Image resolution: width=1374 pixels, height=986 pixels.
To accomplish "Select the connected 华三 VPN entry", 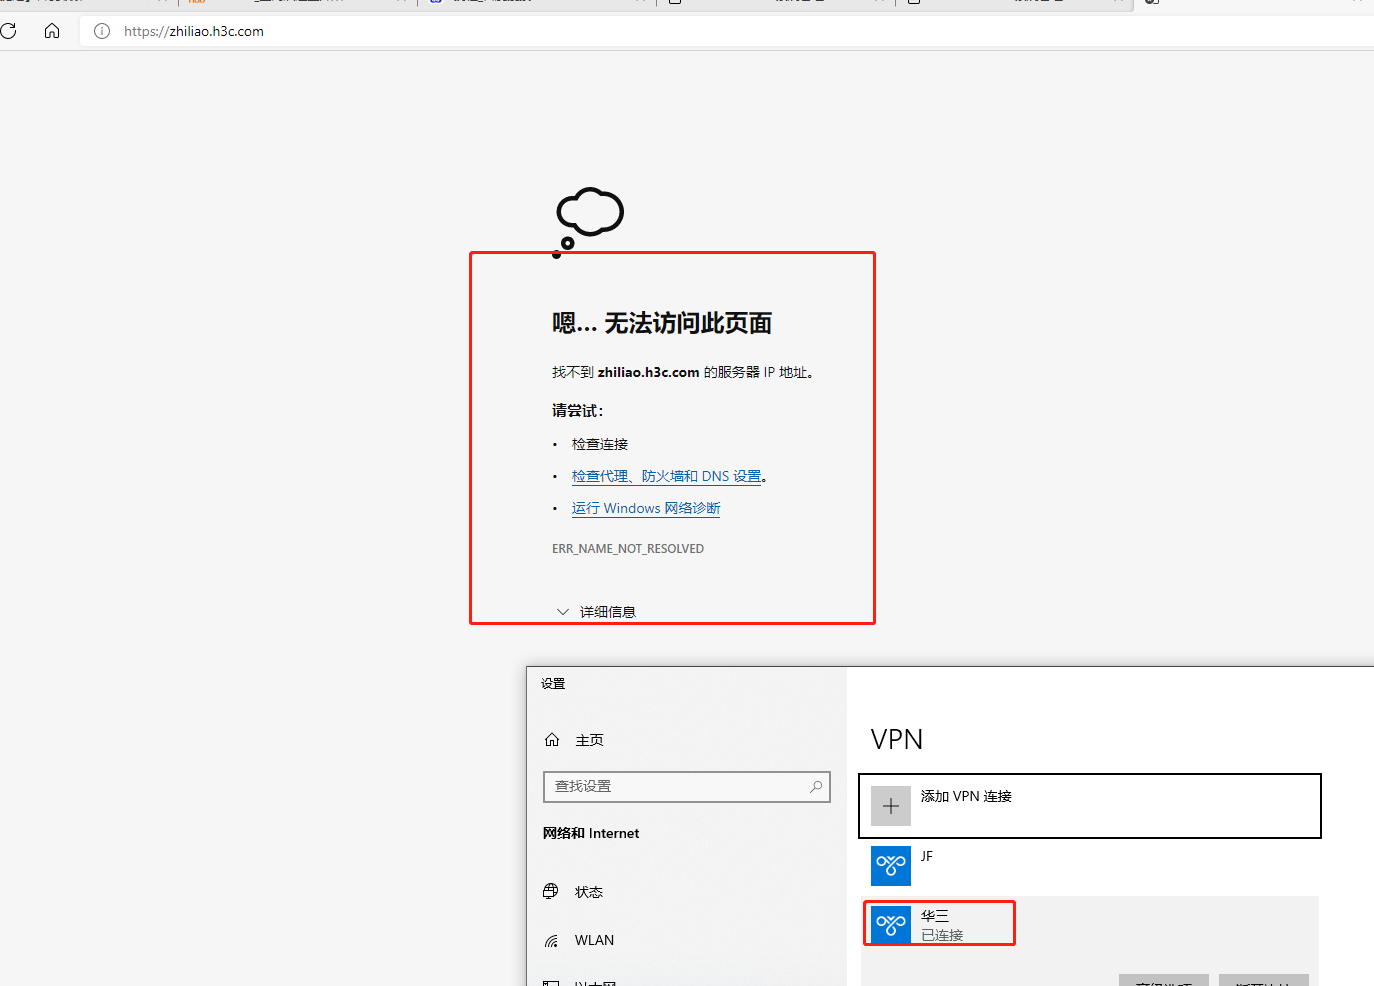I will pos(1090,923).
